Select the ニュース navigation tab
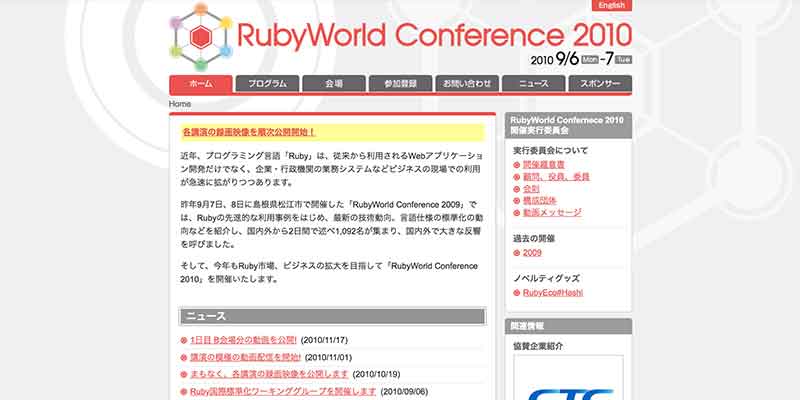The height and width of the screenshot is (400, 800). pos(534,84)
